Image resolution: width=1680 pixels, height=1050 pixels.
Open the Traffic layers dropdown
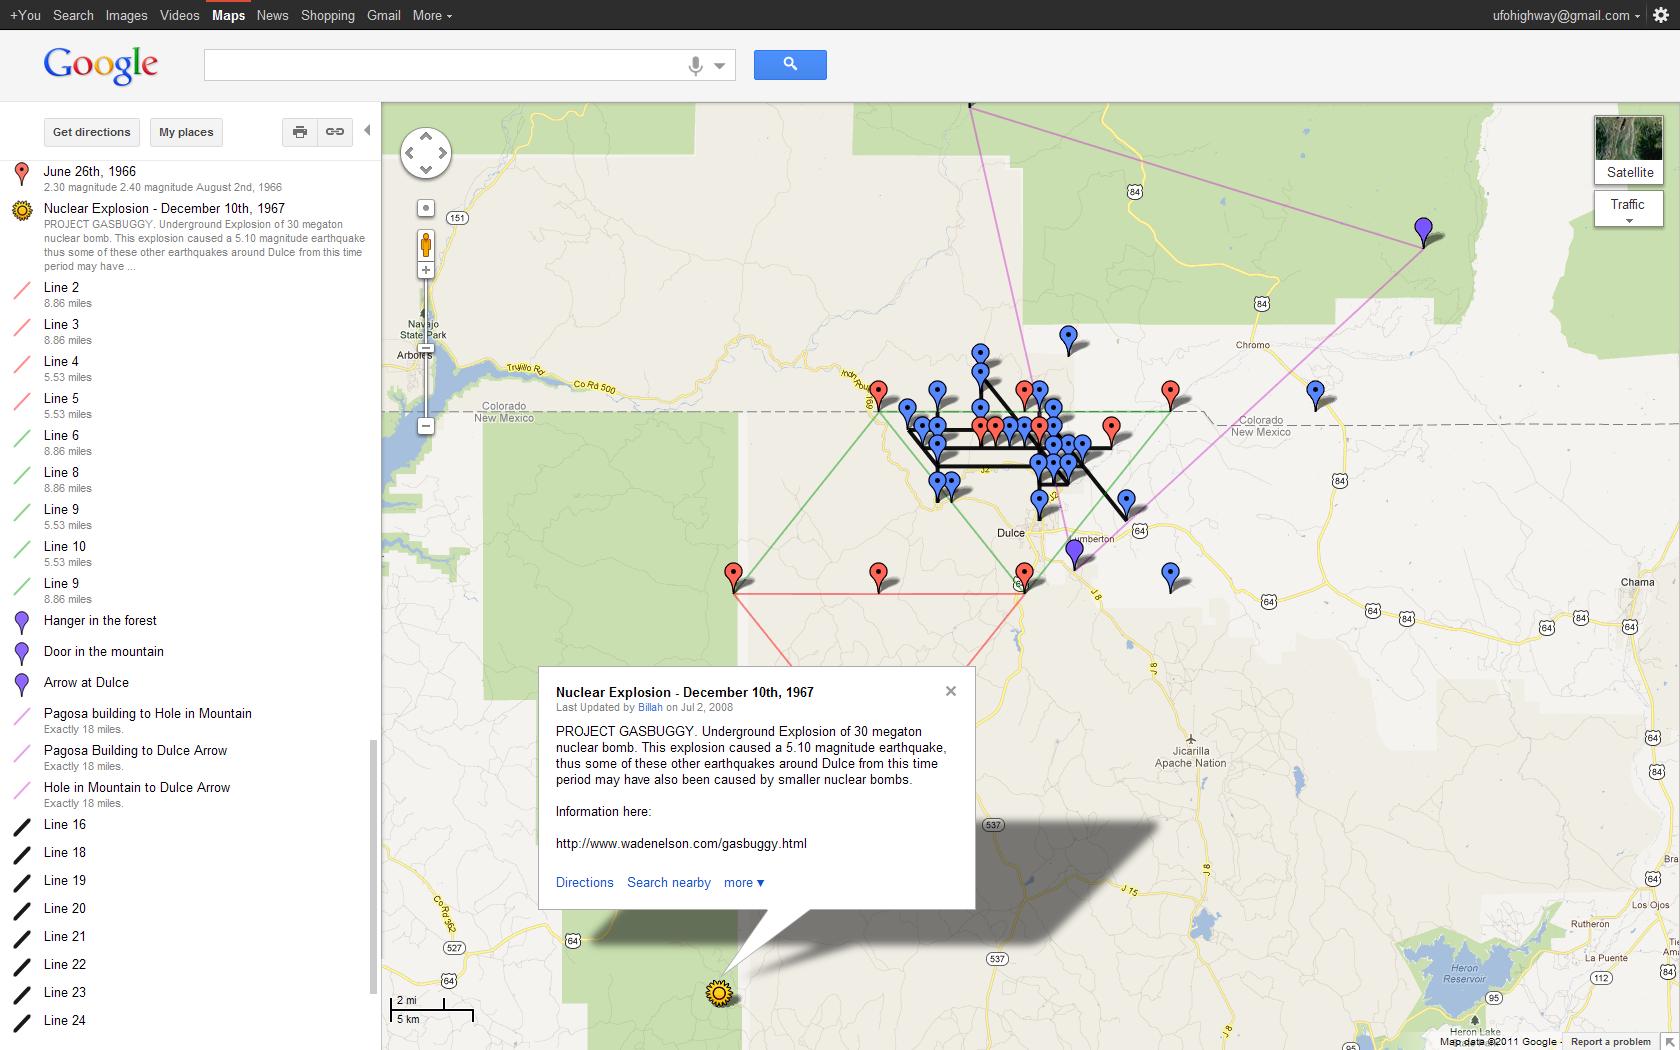pyautogui.click(x=1628, y=209)
